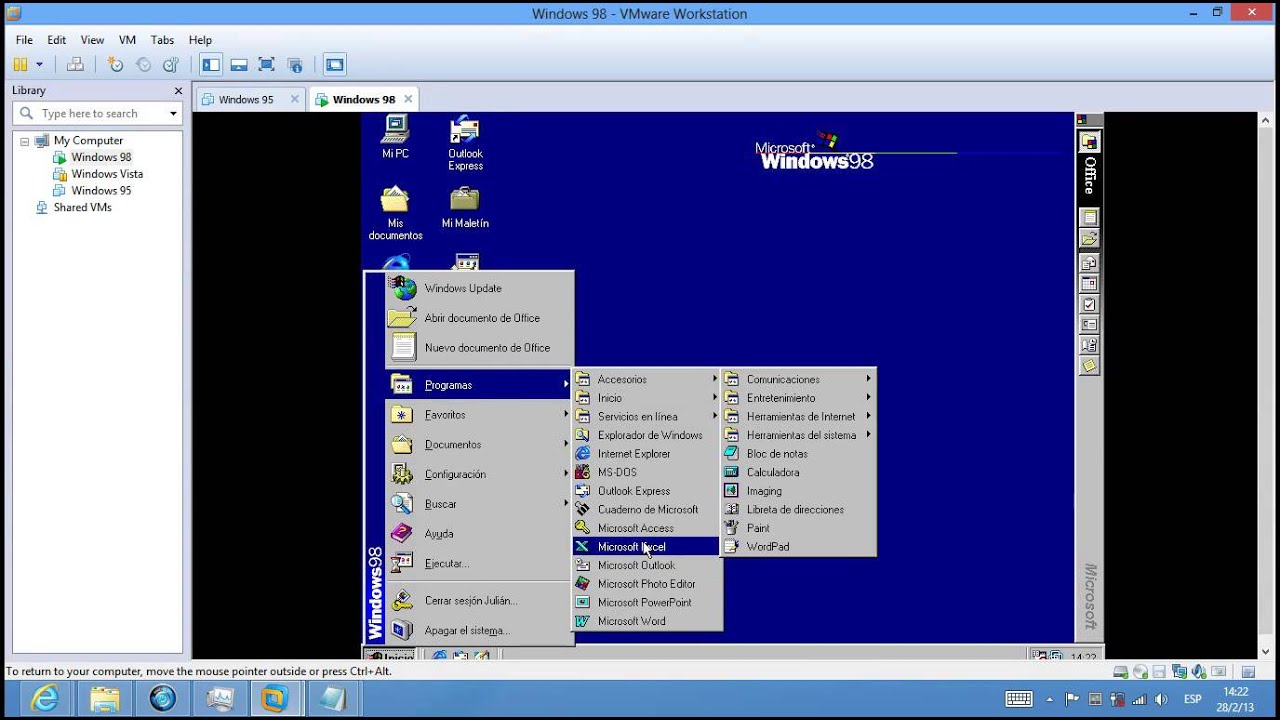Select Shared VMs in the library
This screenshot has height=720, width=1280.
[x=82, y=208]
